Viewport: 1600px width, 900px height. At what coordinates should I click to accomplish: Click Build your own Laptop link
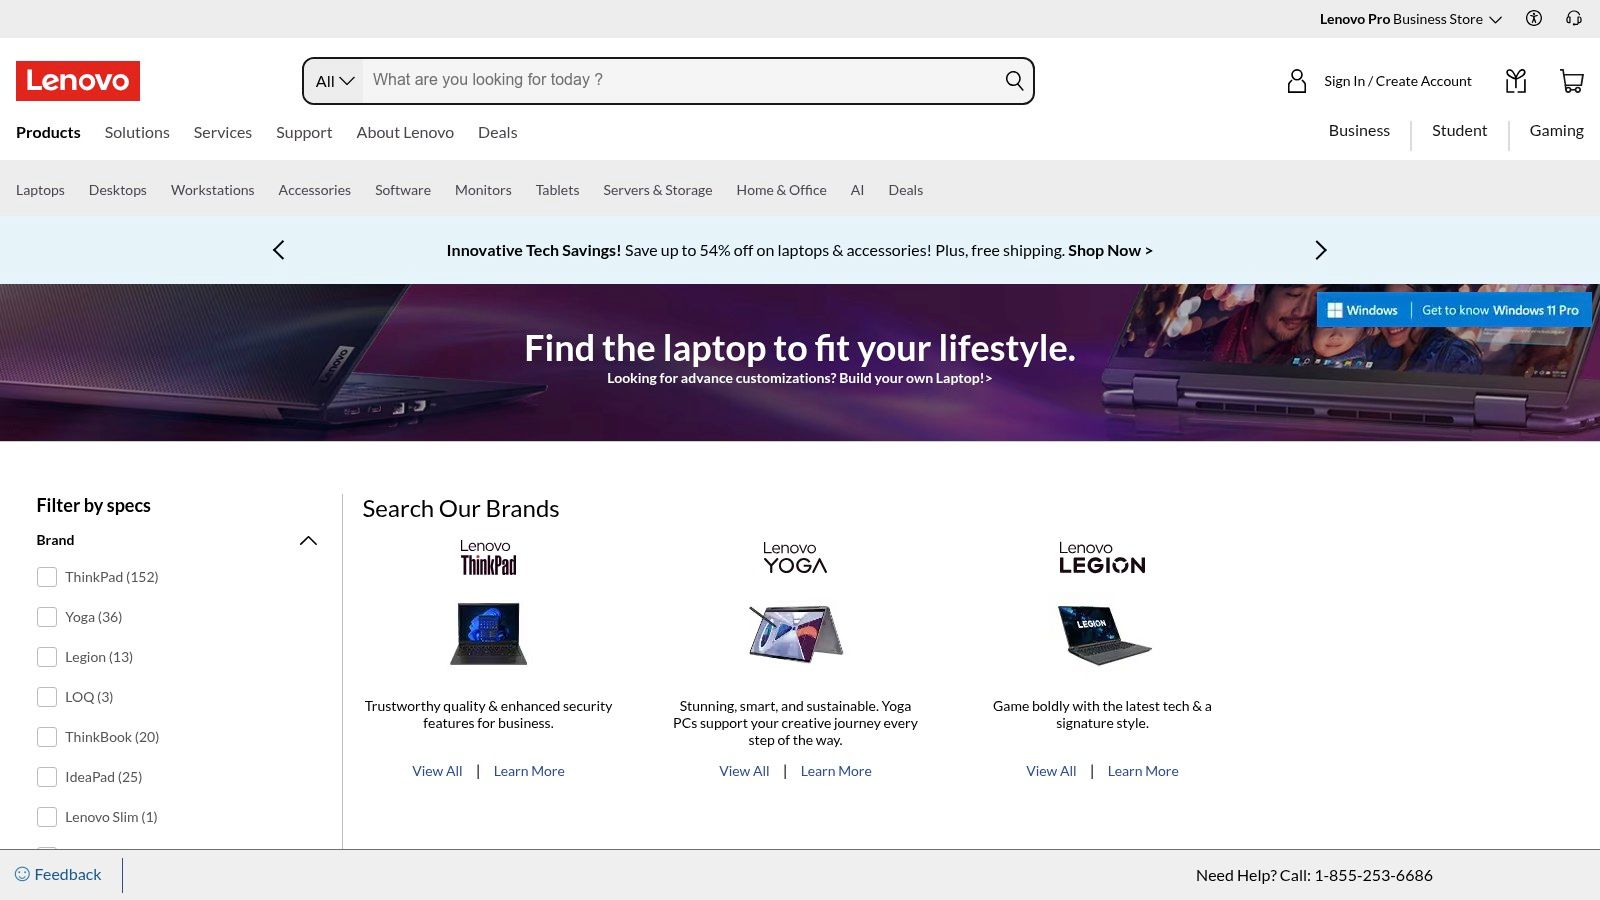(915, 378)
